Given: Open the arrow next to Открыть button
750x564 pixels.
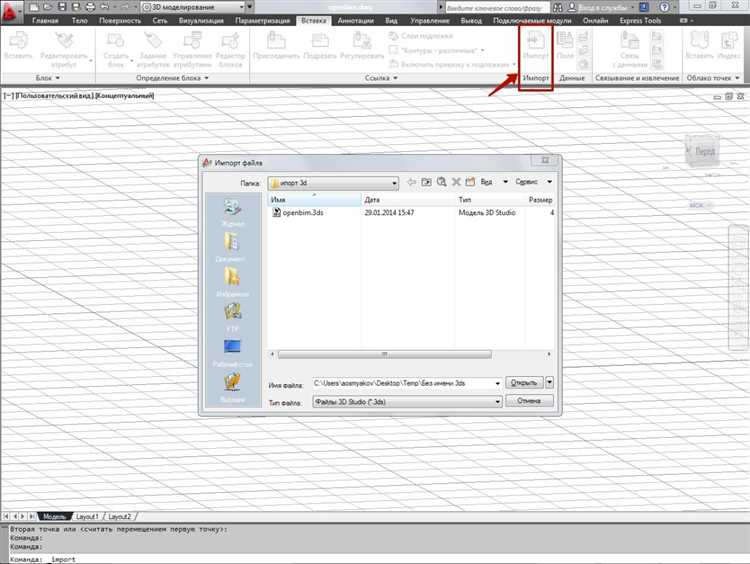Looking at the screenshot, I should 549,382.
